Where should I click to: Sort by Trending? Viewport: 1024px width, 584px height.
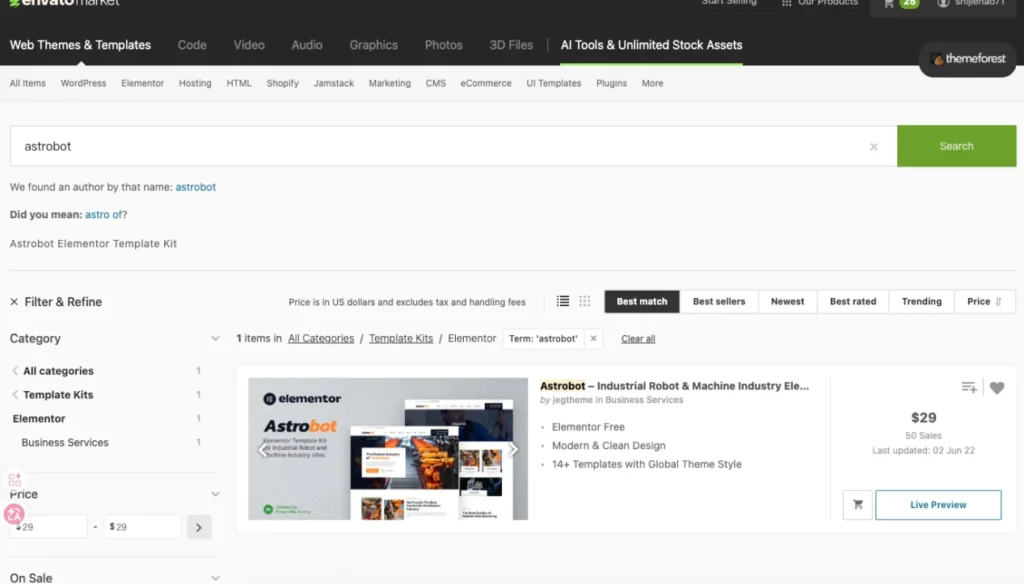pos(921,301)
